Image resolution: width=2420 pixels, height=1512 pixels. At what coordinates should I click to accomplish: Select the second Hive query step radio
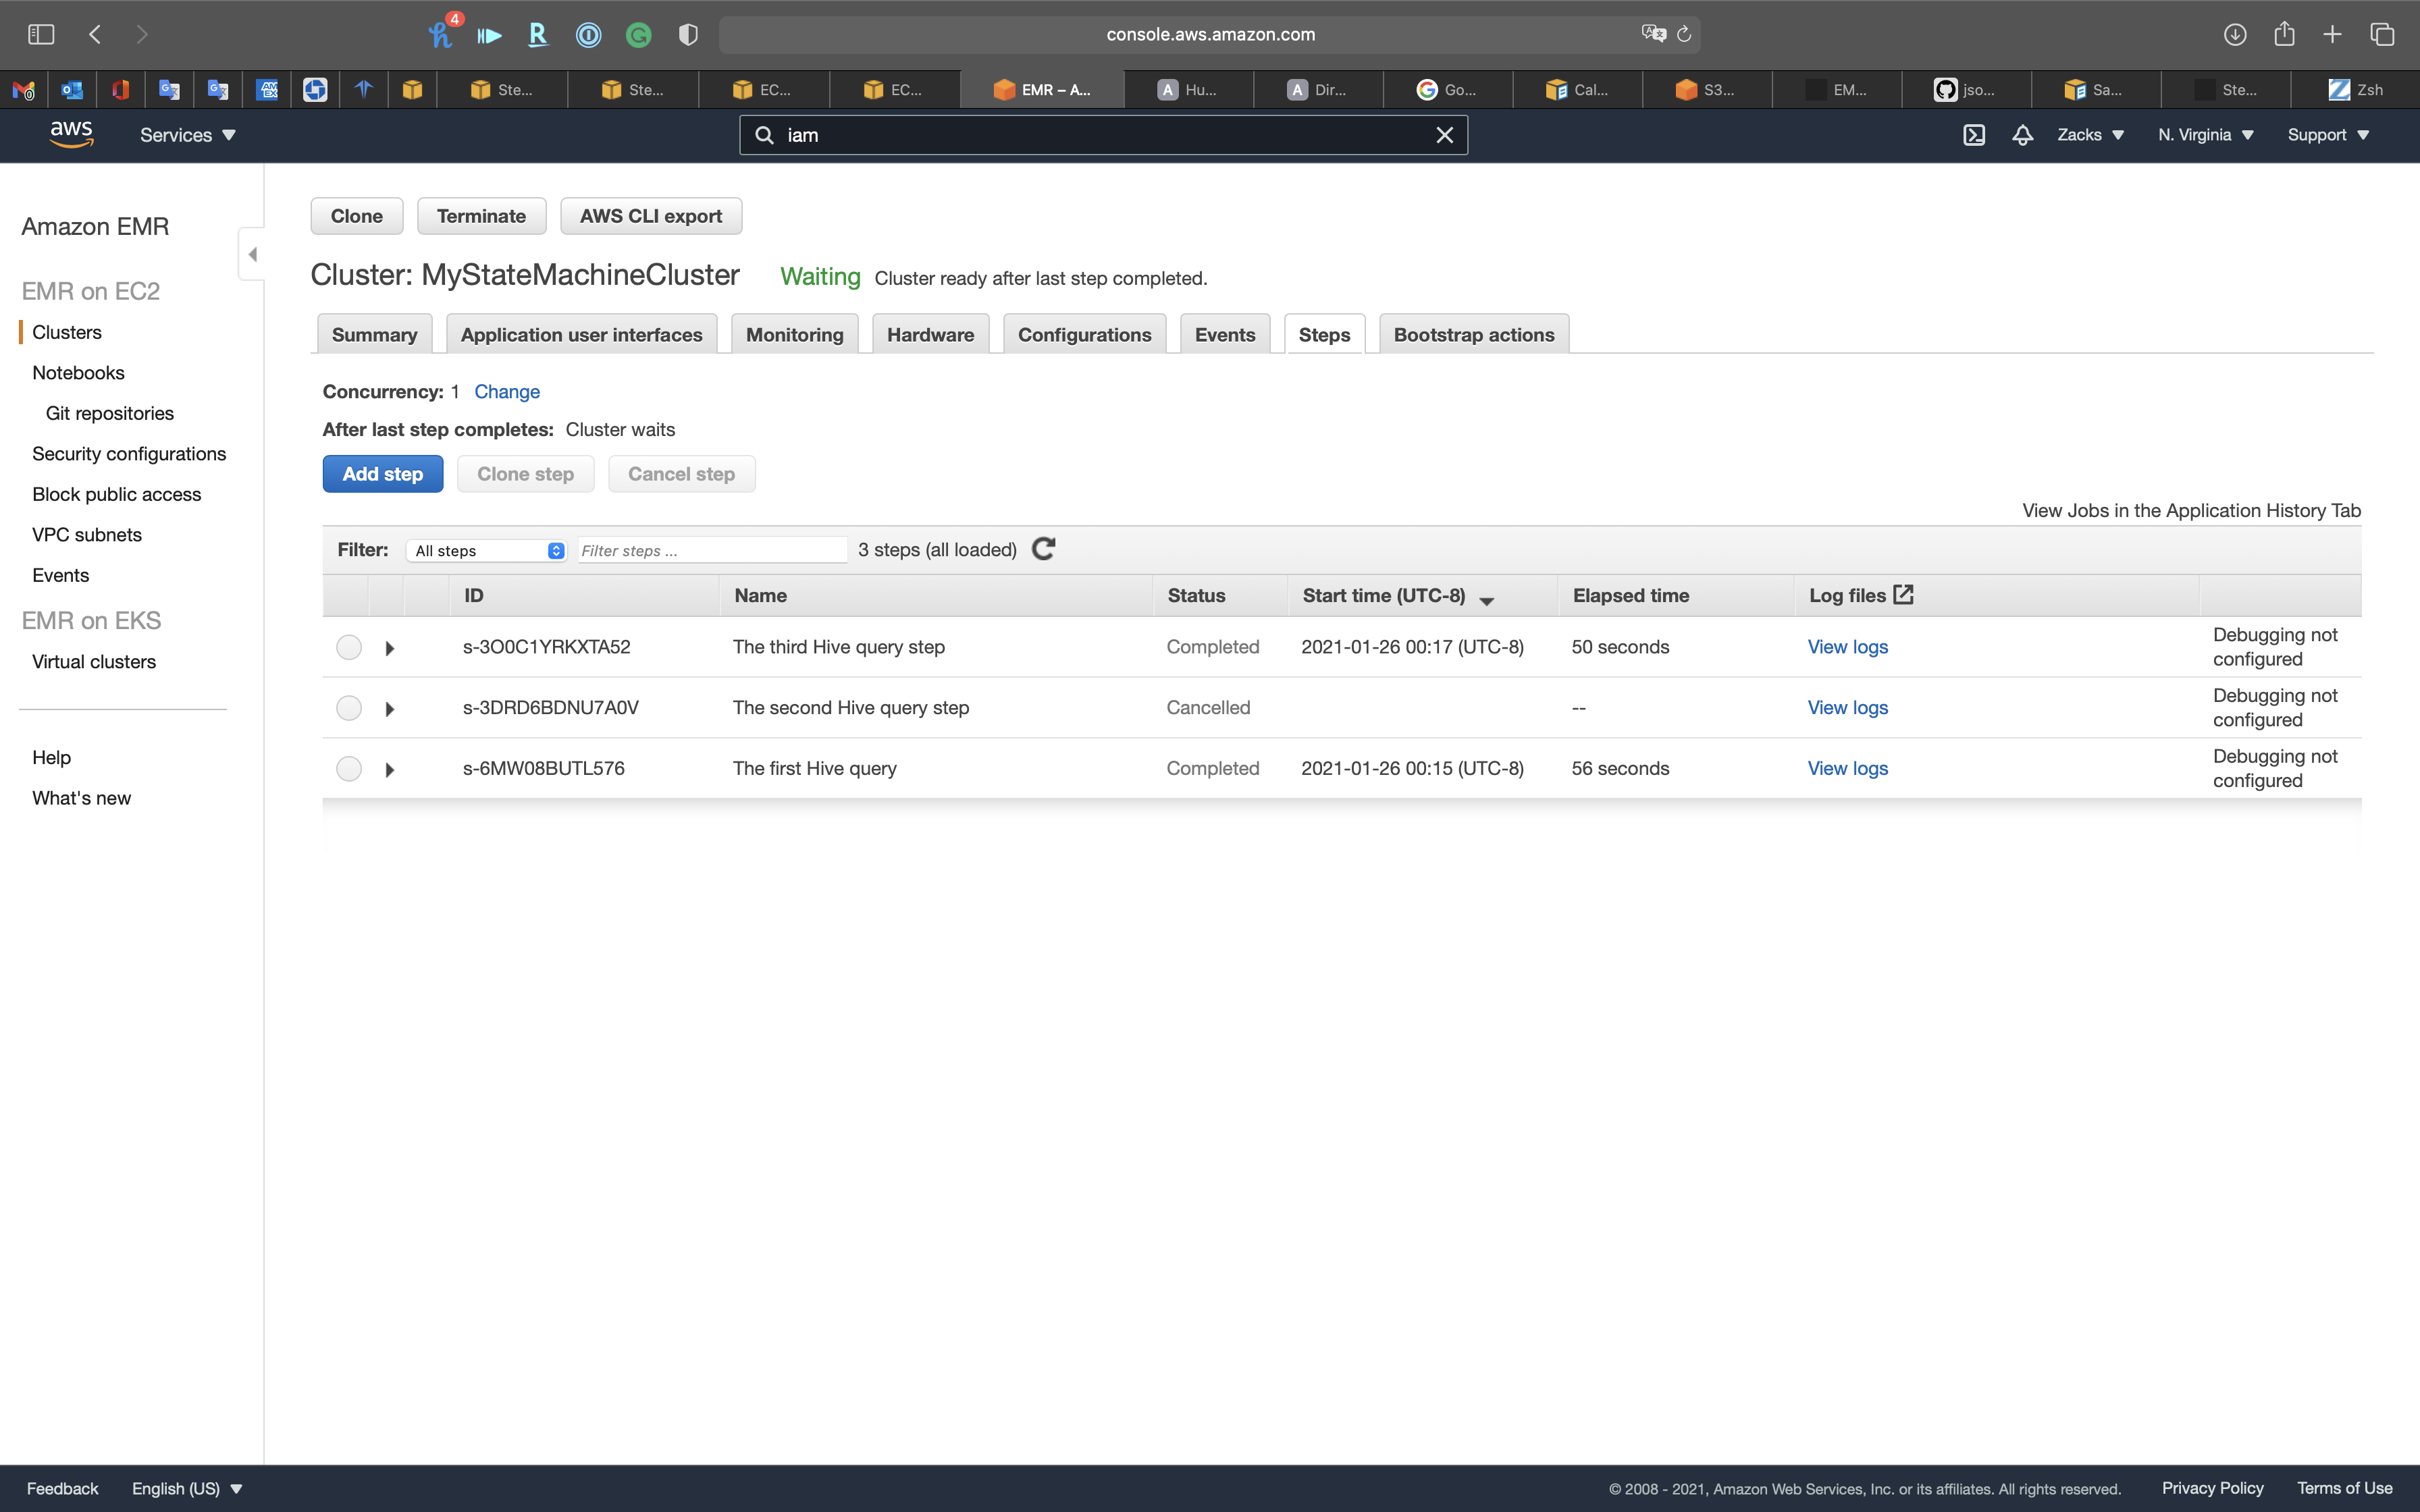[x=349, y=708]
